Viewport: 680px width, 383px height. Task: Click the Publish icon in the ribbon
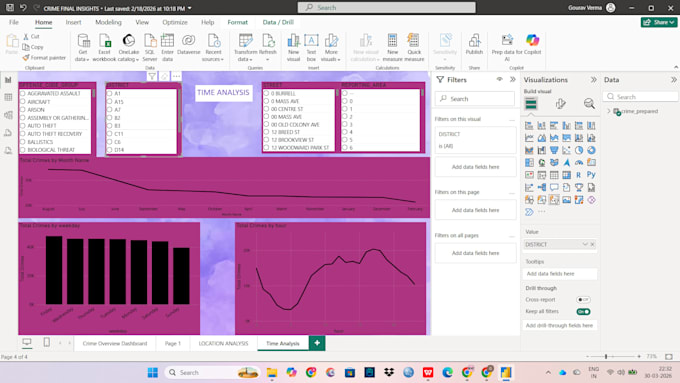point(474,45)
